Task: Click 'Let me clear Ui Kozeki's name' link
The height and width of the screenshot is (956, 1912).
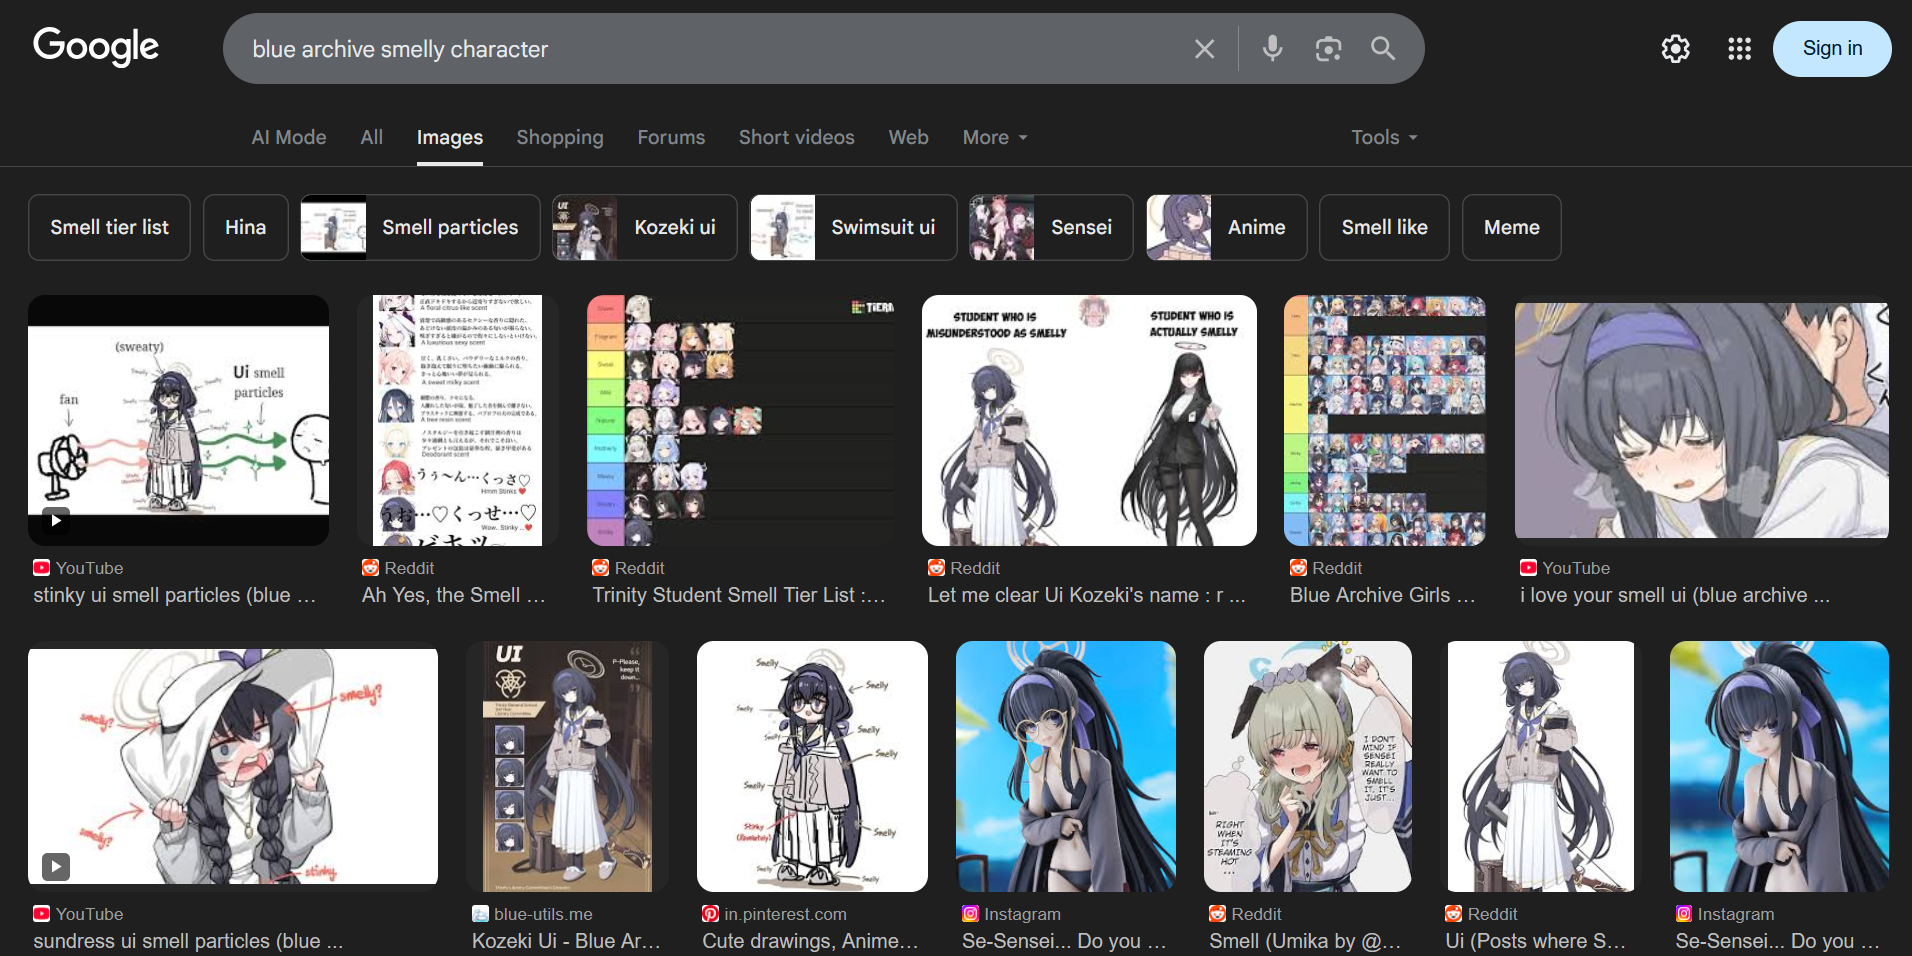Action: point(1087,595)
